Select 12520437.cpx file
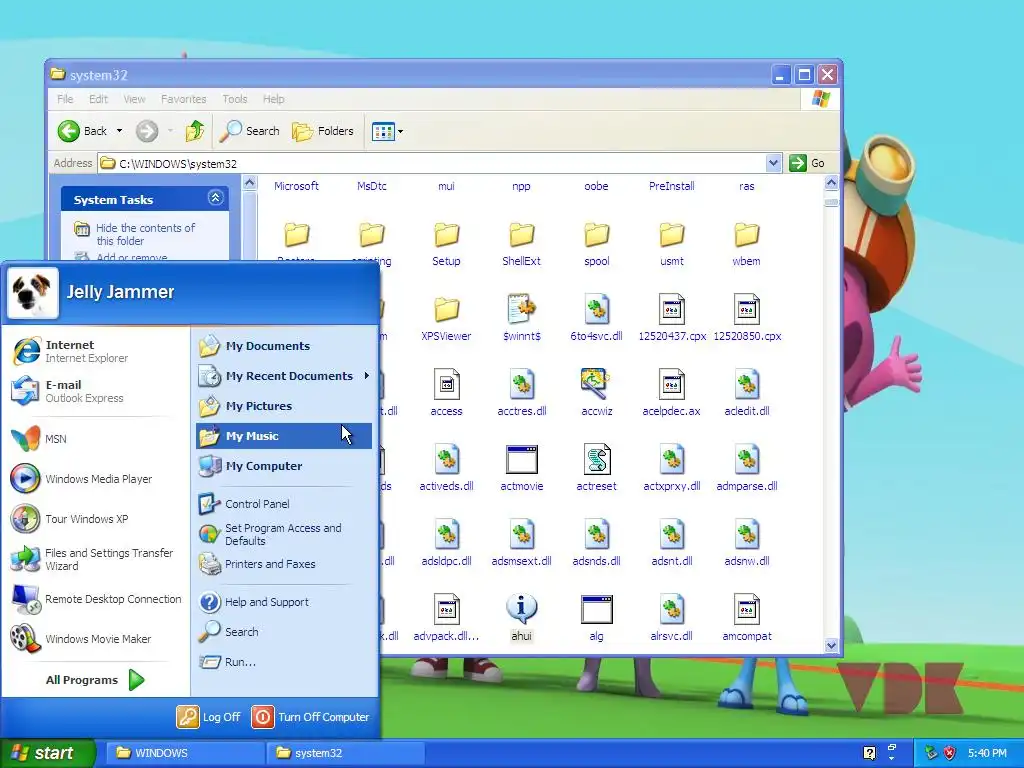Viewport: 1024px width, 768px height. (671, 319)
